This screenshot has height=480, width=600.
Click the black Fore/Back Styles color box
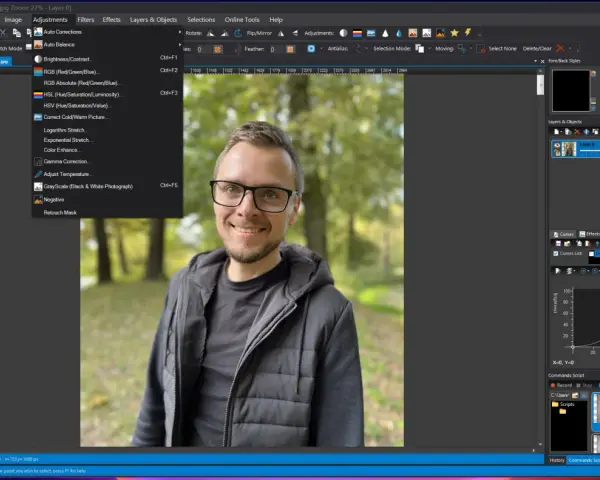[571, 91]
